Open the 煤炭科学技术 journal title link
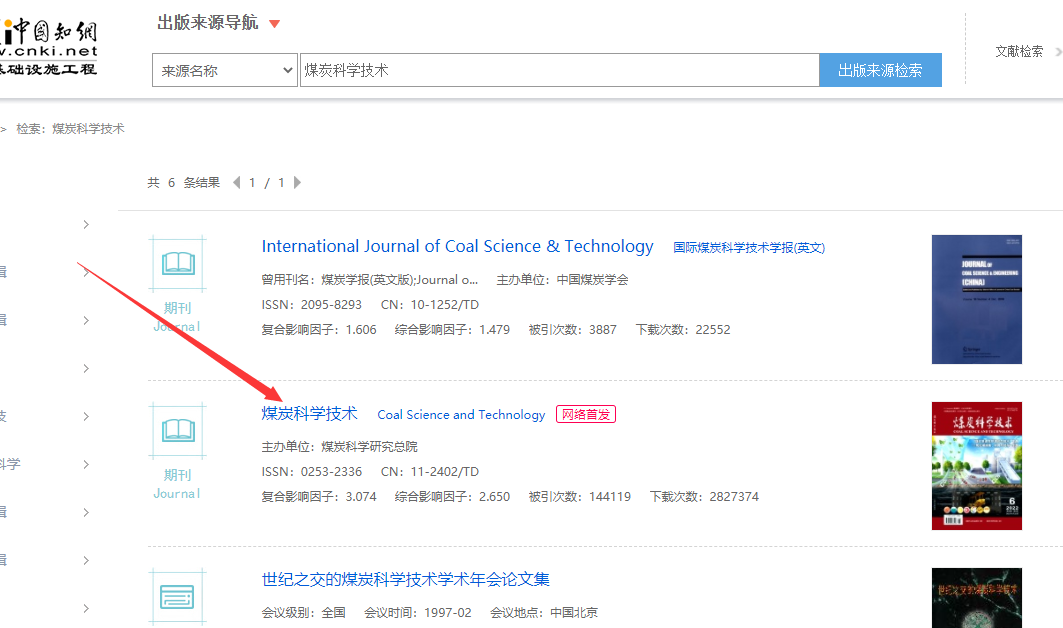This screenshot has height=628, width=1063. click(309, 413)
